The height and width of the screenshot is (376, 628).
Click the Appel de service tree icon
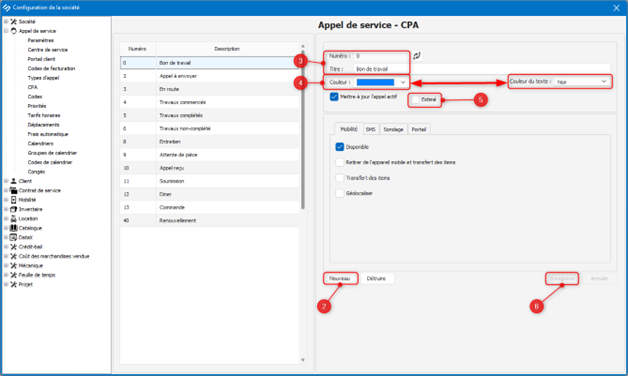(14, 31)
